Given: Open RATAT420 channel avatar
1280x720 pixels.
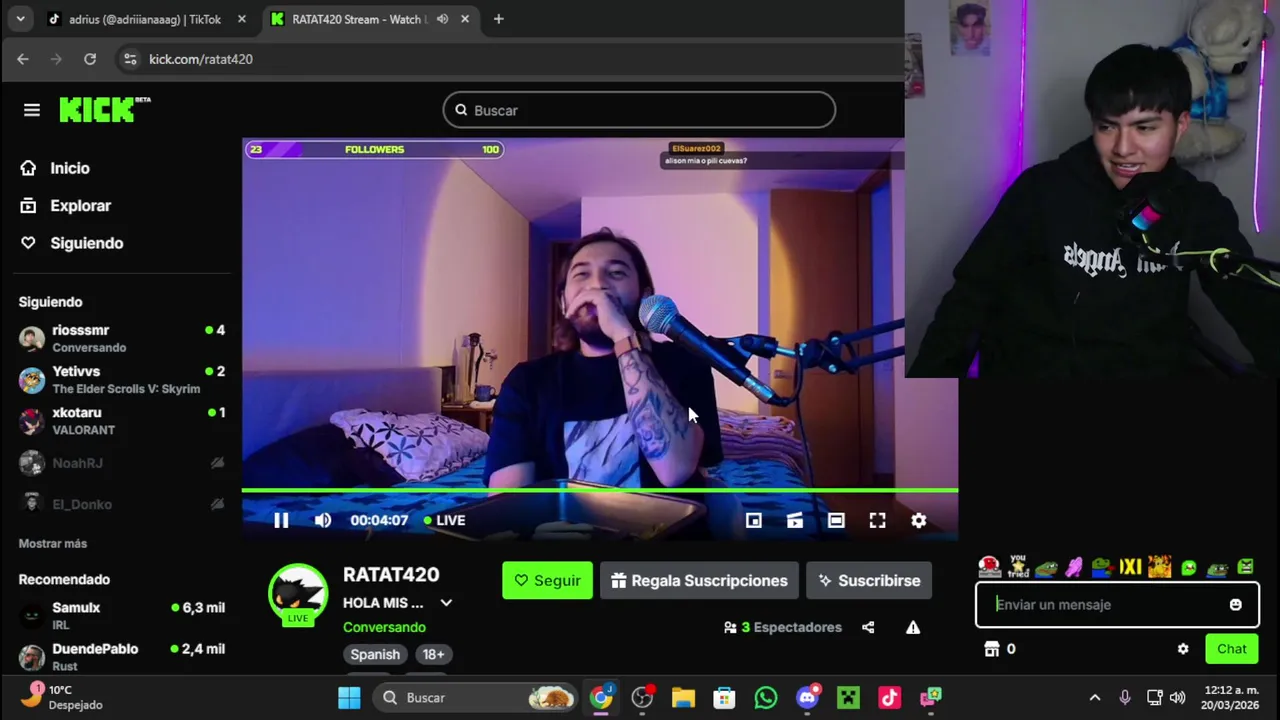Looking at the screenshot, I should tap(298, 593).
